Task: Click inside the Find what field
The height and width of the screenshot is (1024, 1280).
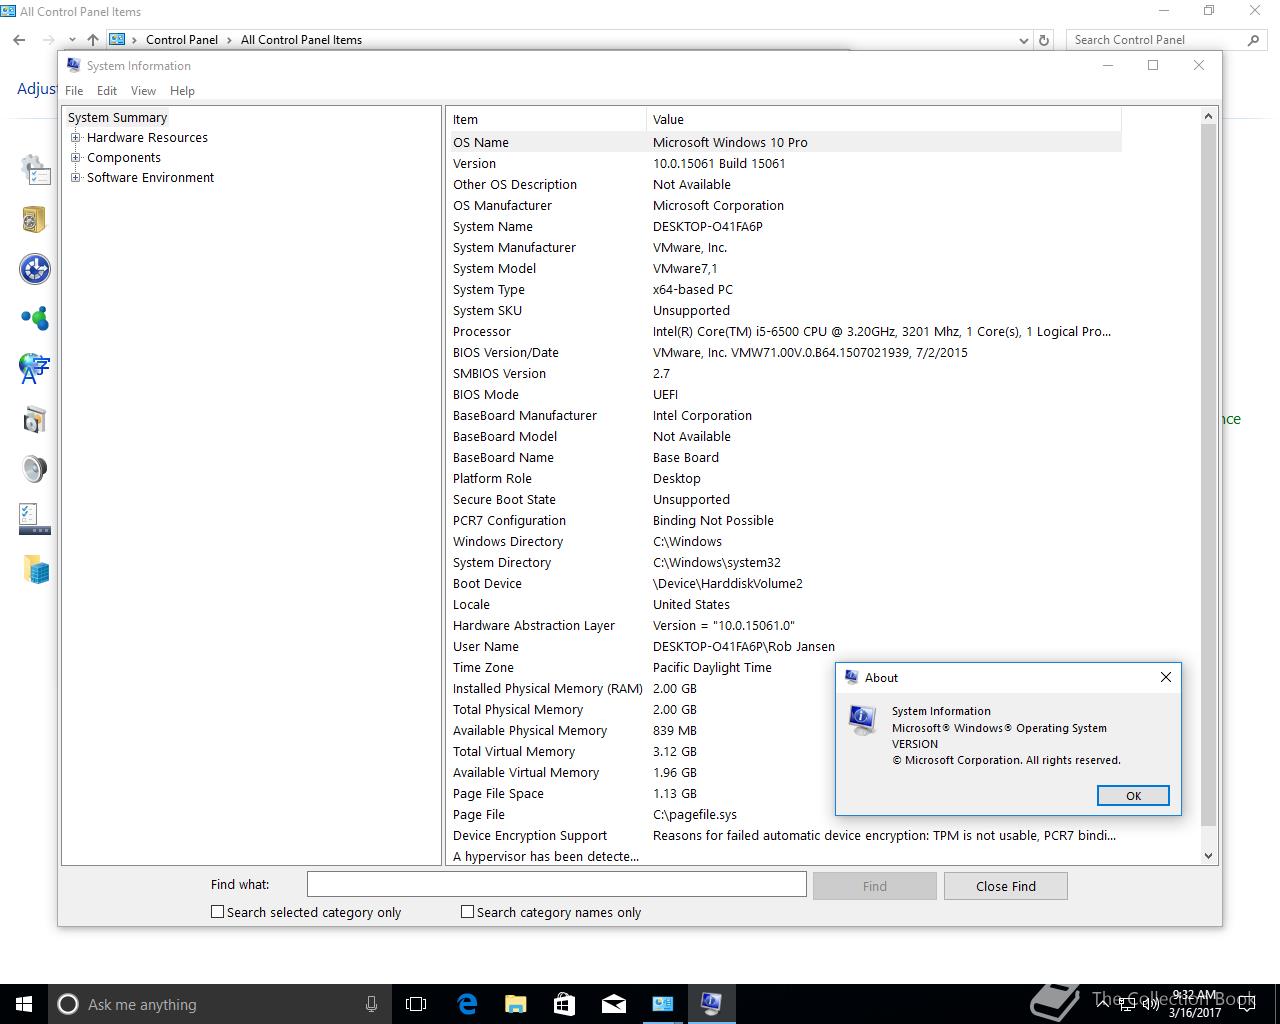Action: tap(557, 884)
